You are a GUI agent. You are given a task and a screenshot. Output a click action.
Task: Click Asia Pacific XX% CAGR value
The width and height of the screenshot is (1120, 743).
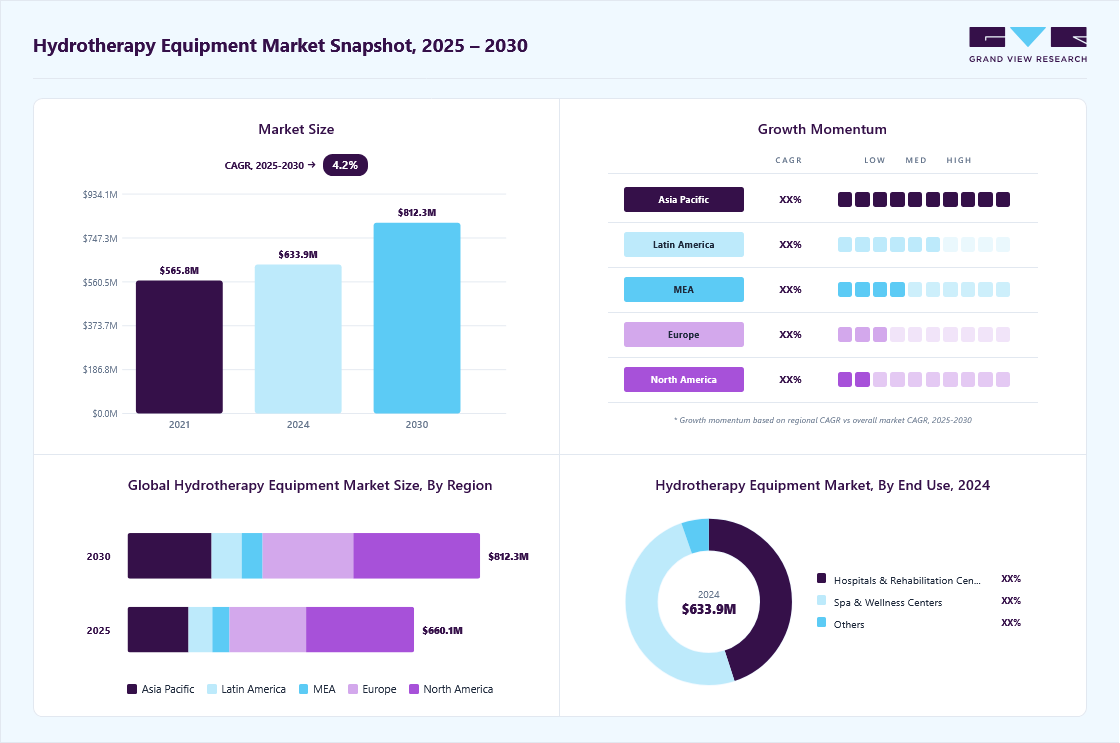click(790, 199)
